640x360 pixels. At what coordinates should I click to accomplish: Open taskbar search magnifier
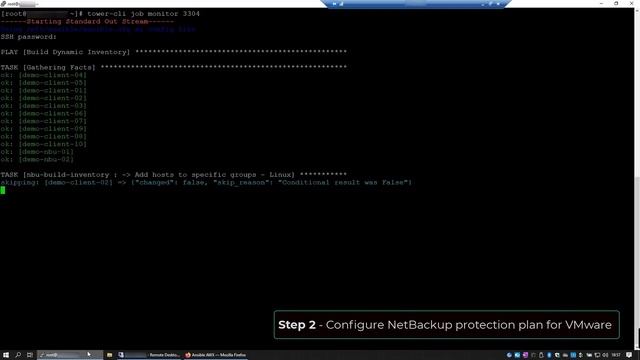[18, 355]
